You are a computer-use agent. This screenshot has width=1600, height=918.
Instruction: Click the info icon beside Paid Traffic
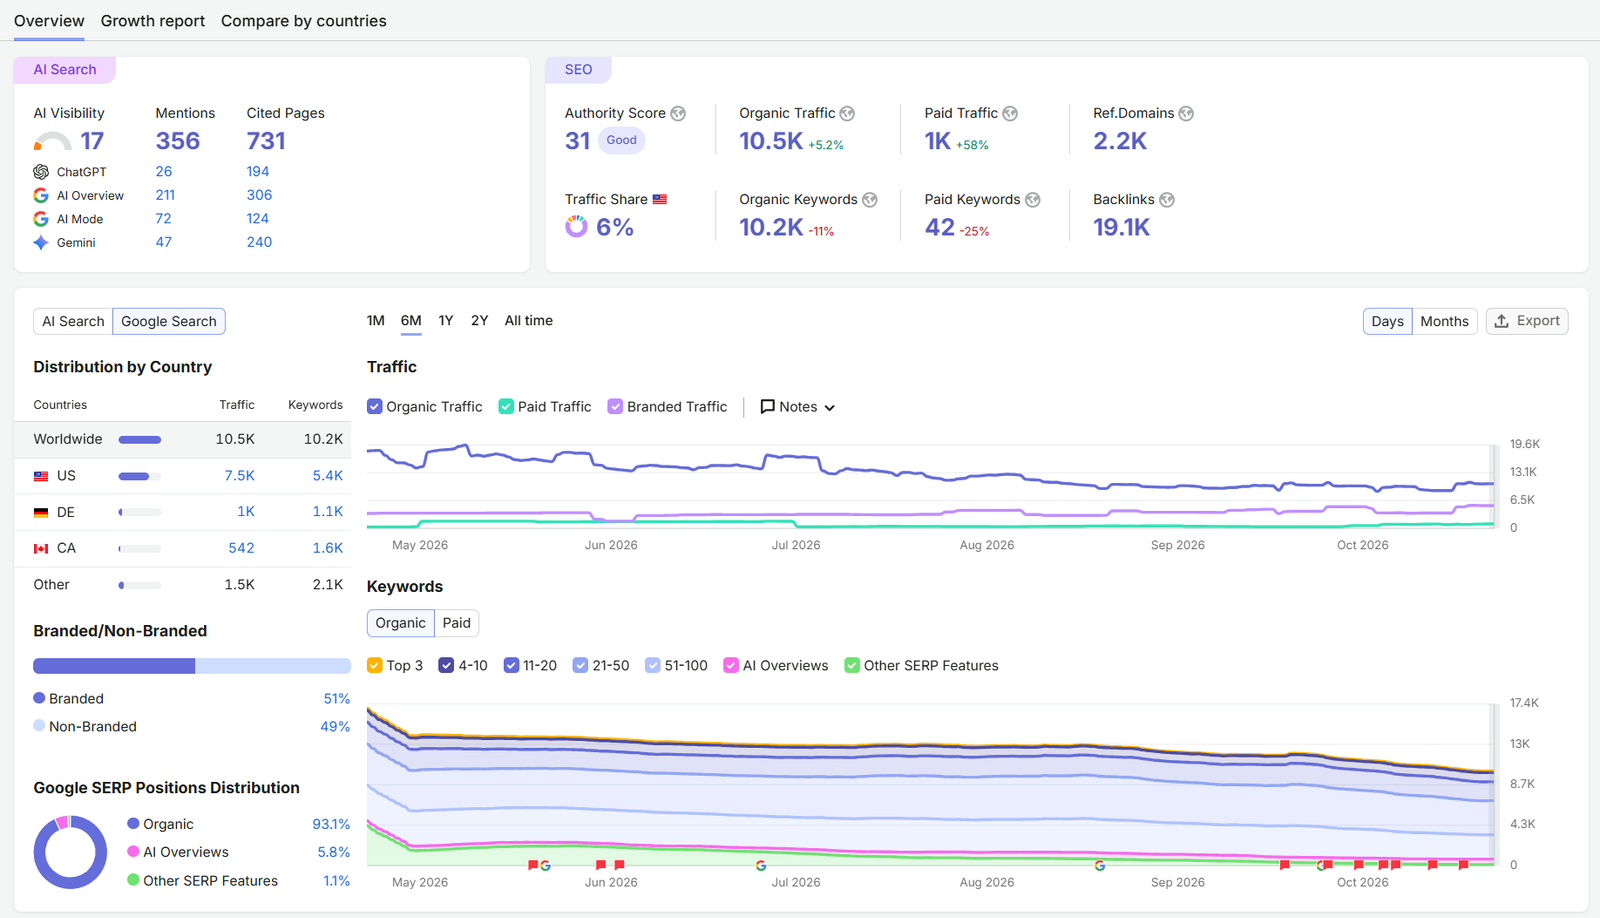1010,114
